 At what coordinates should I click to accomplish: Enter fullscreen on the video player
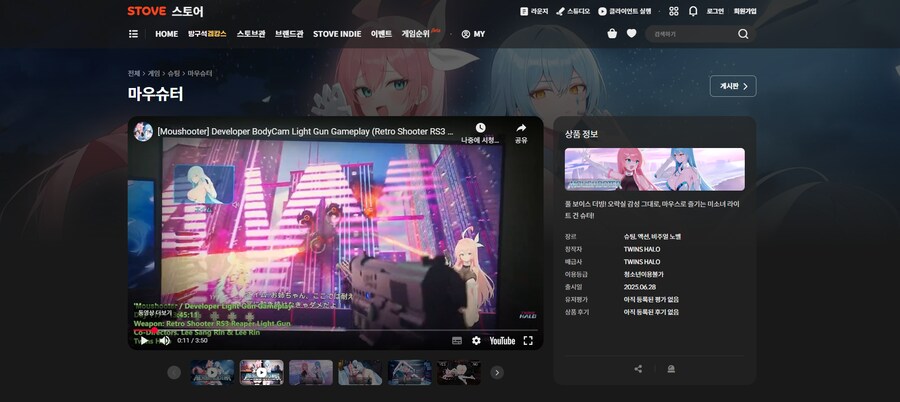(528, 341)
